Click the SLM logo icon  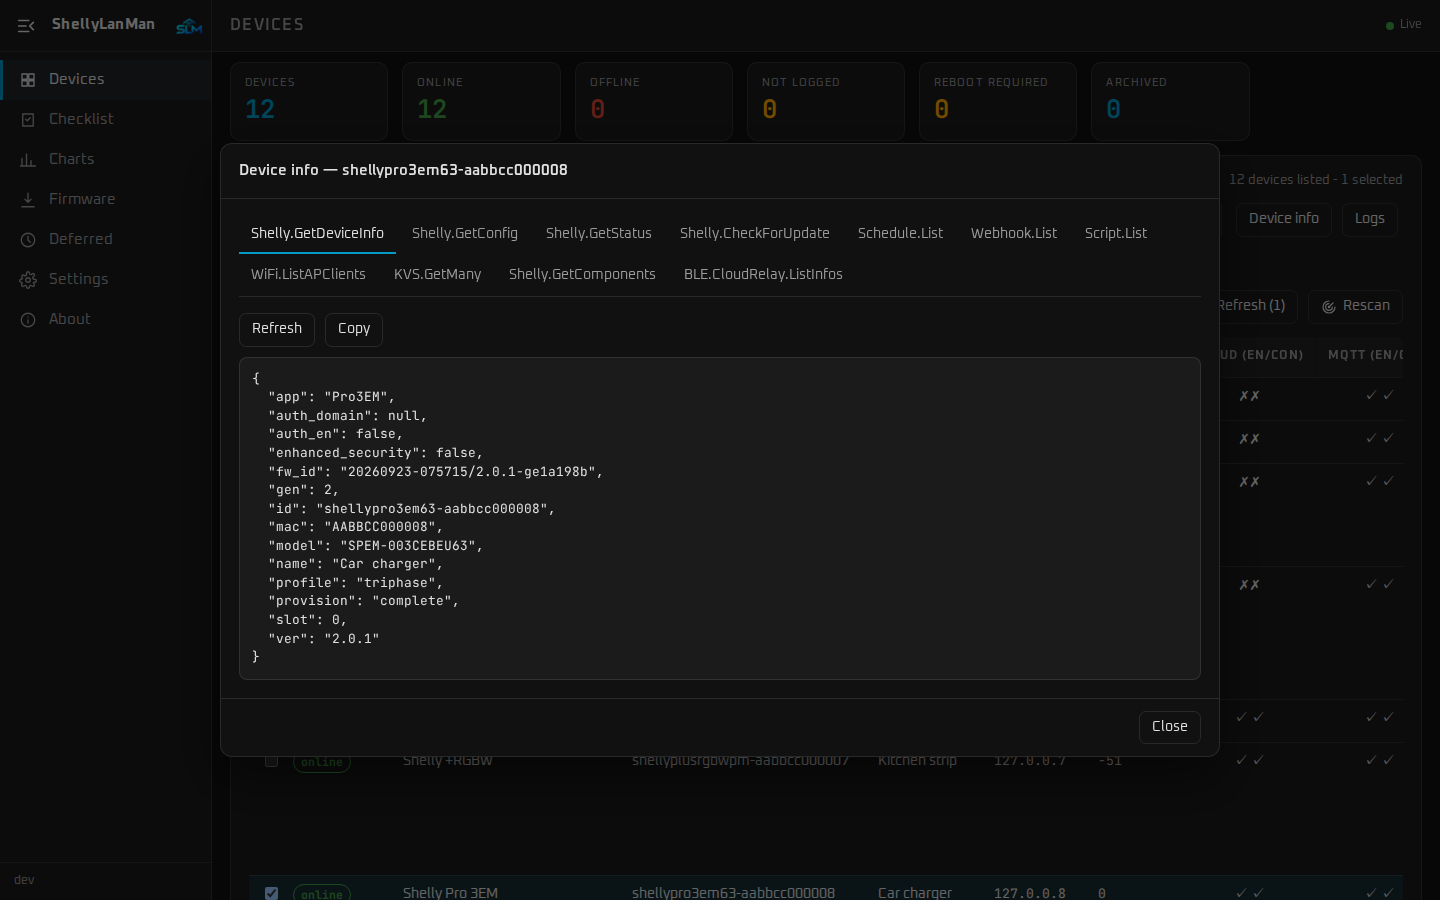(189, 26)
